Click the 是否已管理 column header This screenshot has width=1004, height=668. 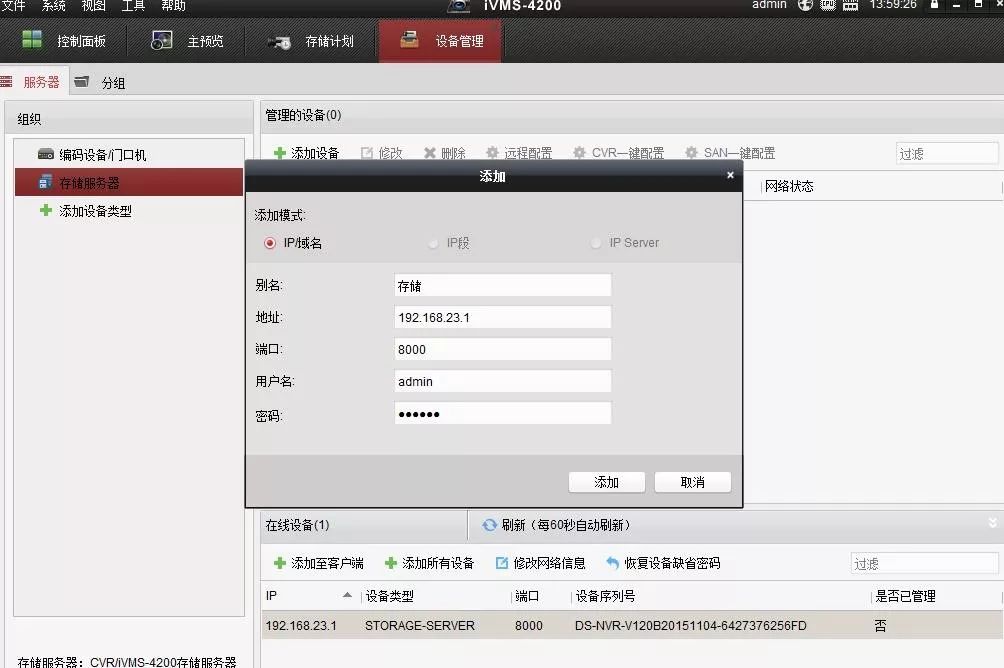pyautogui.click(x=905, y=596)
